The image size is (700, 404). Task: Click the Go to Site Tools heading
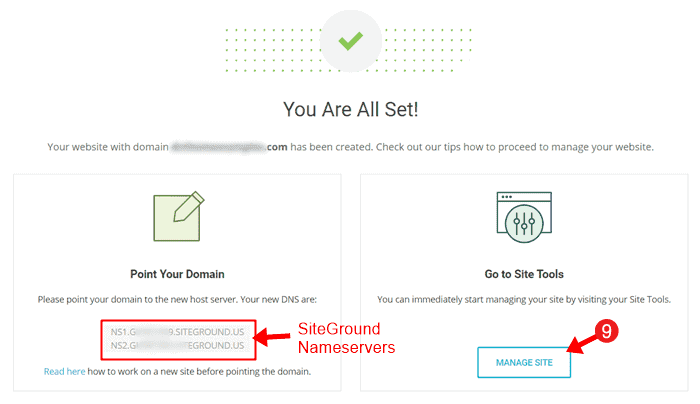pyautogui.click(x=524, y=274)
